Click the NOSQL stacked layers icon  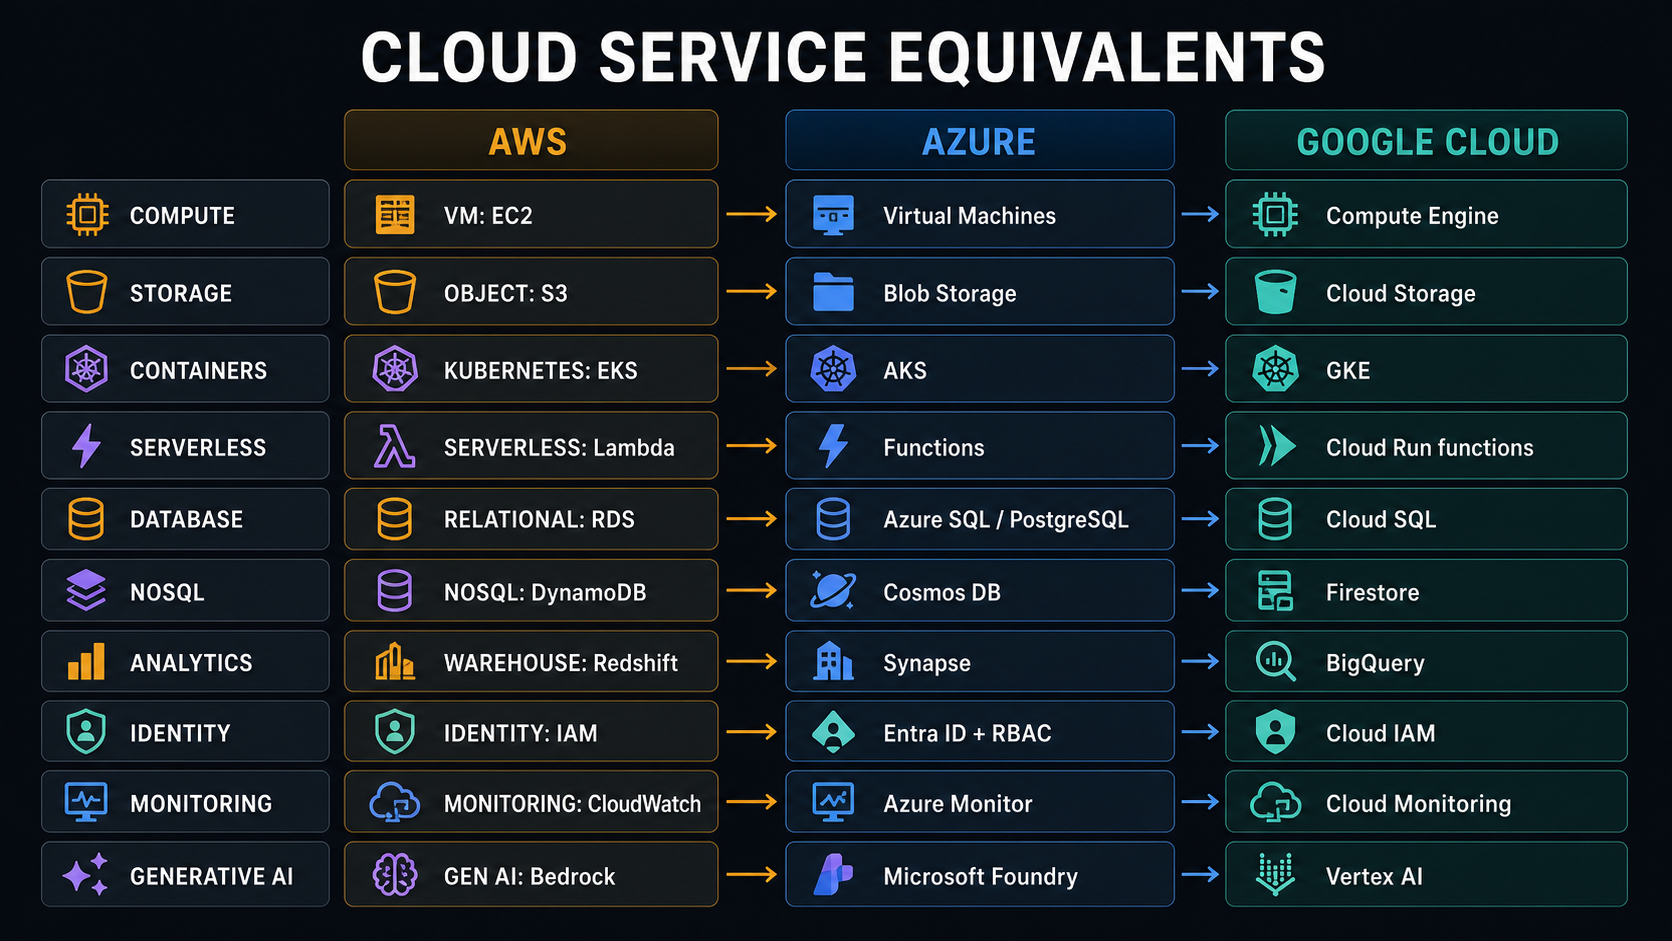pos(86,590)
